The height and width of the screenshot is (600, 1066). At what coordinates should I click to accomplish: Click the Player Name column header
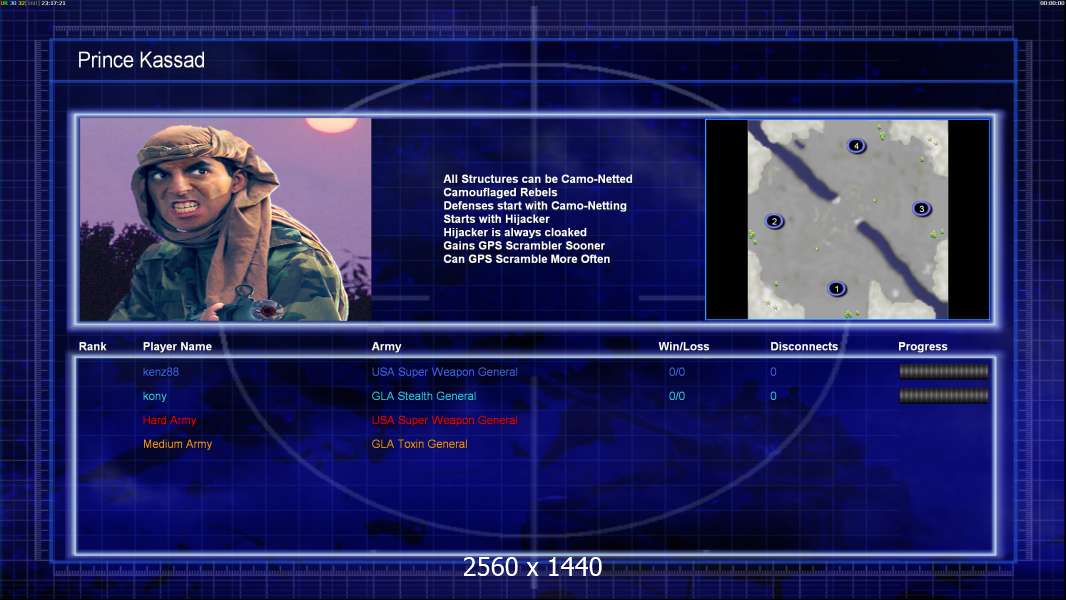(x=177, y=347)
